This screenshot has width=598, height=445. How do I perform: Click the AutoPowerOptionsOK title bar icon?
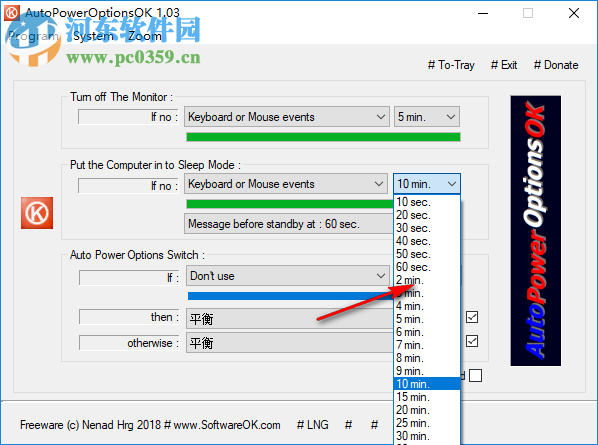[x=11, y=13]
